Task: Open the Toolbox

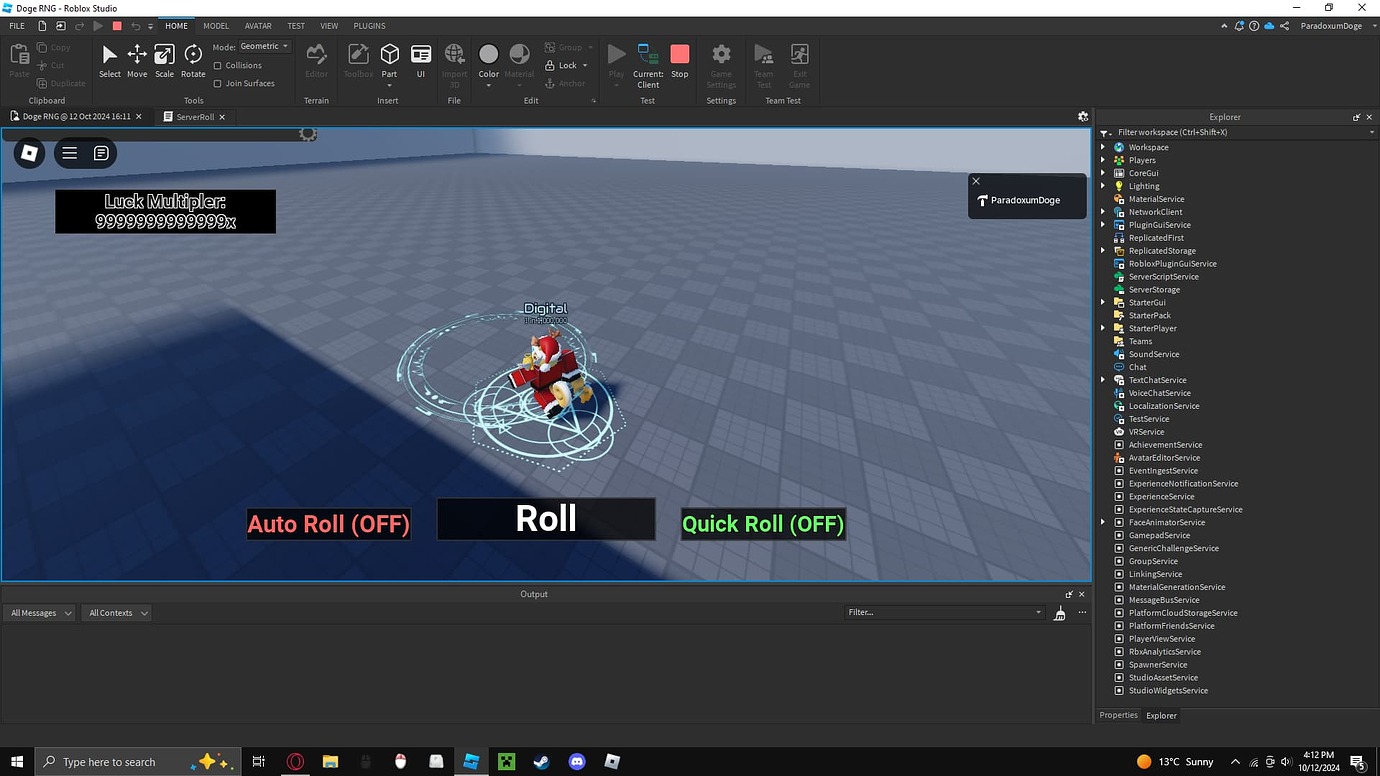Action: [x=357, y=57]
